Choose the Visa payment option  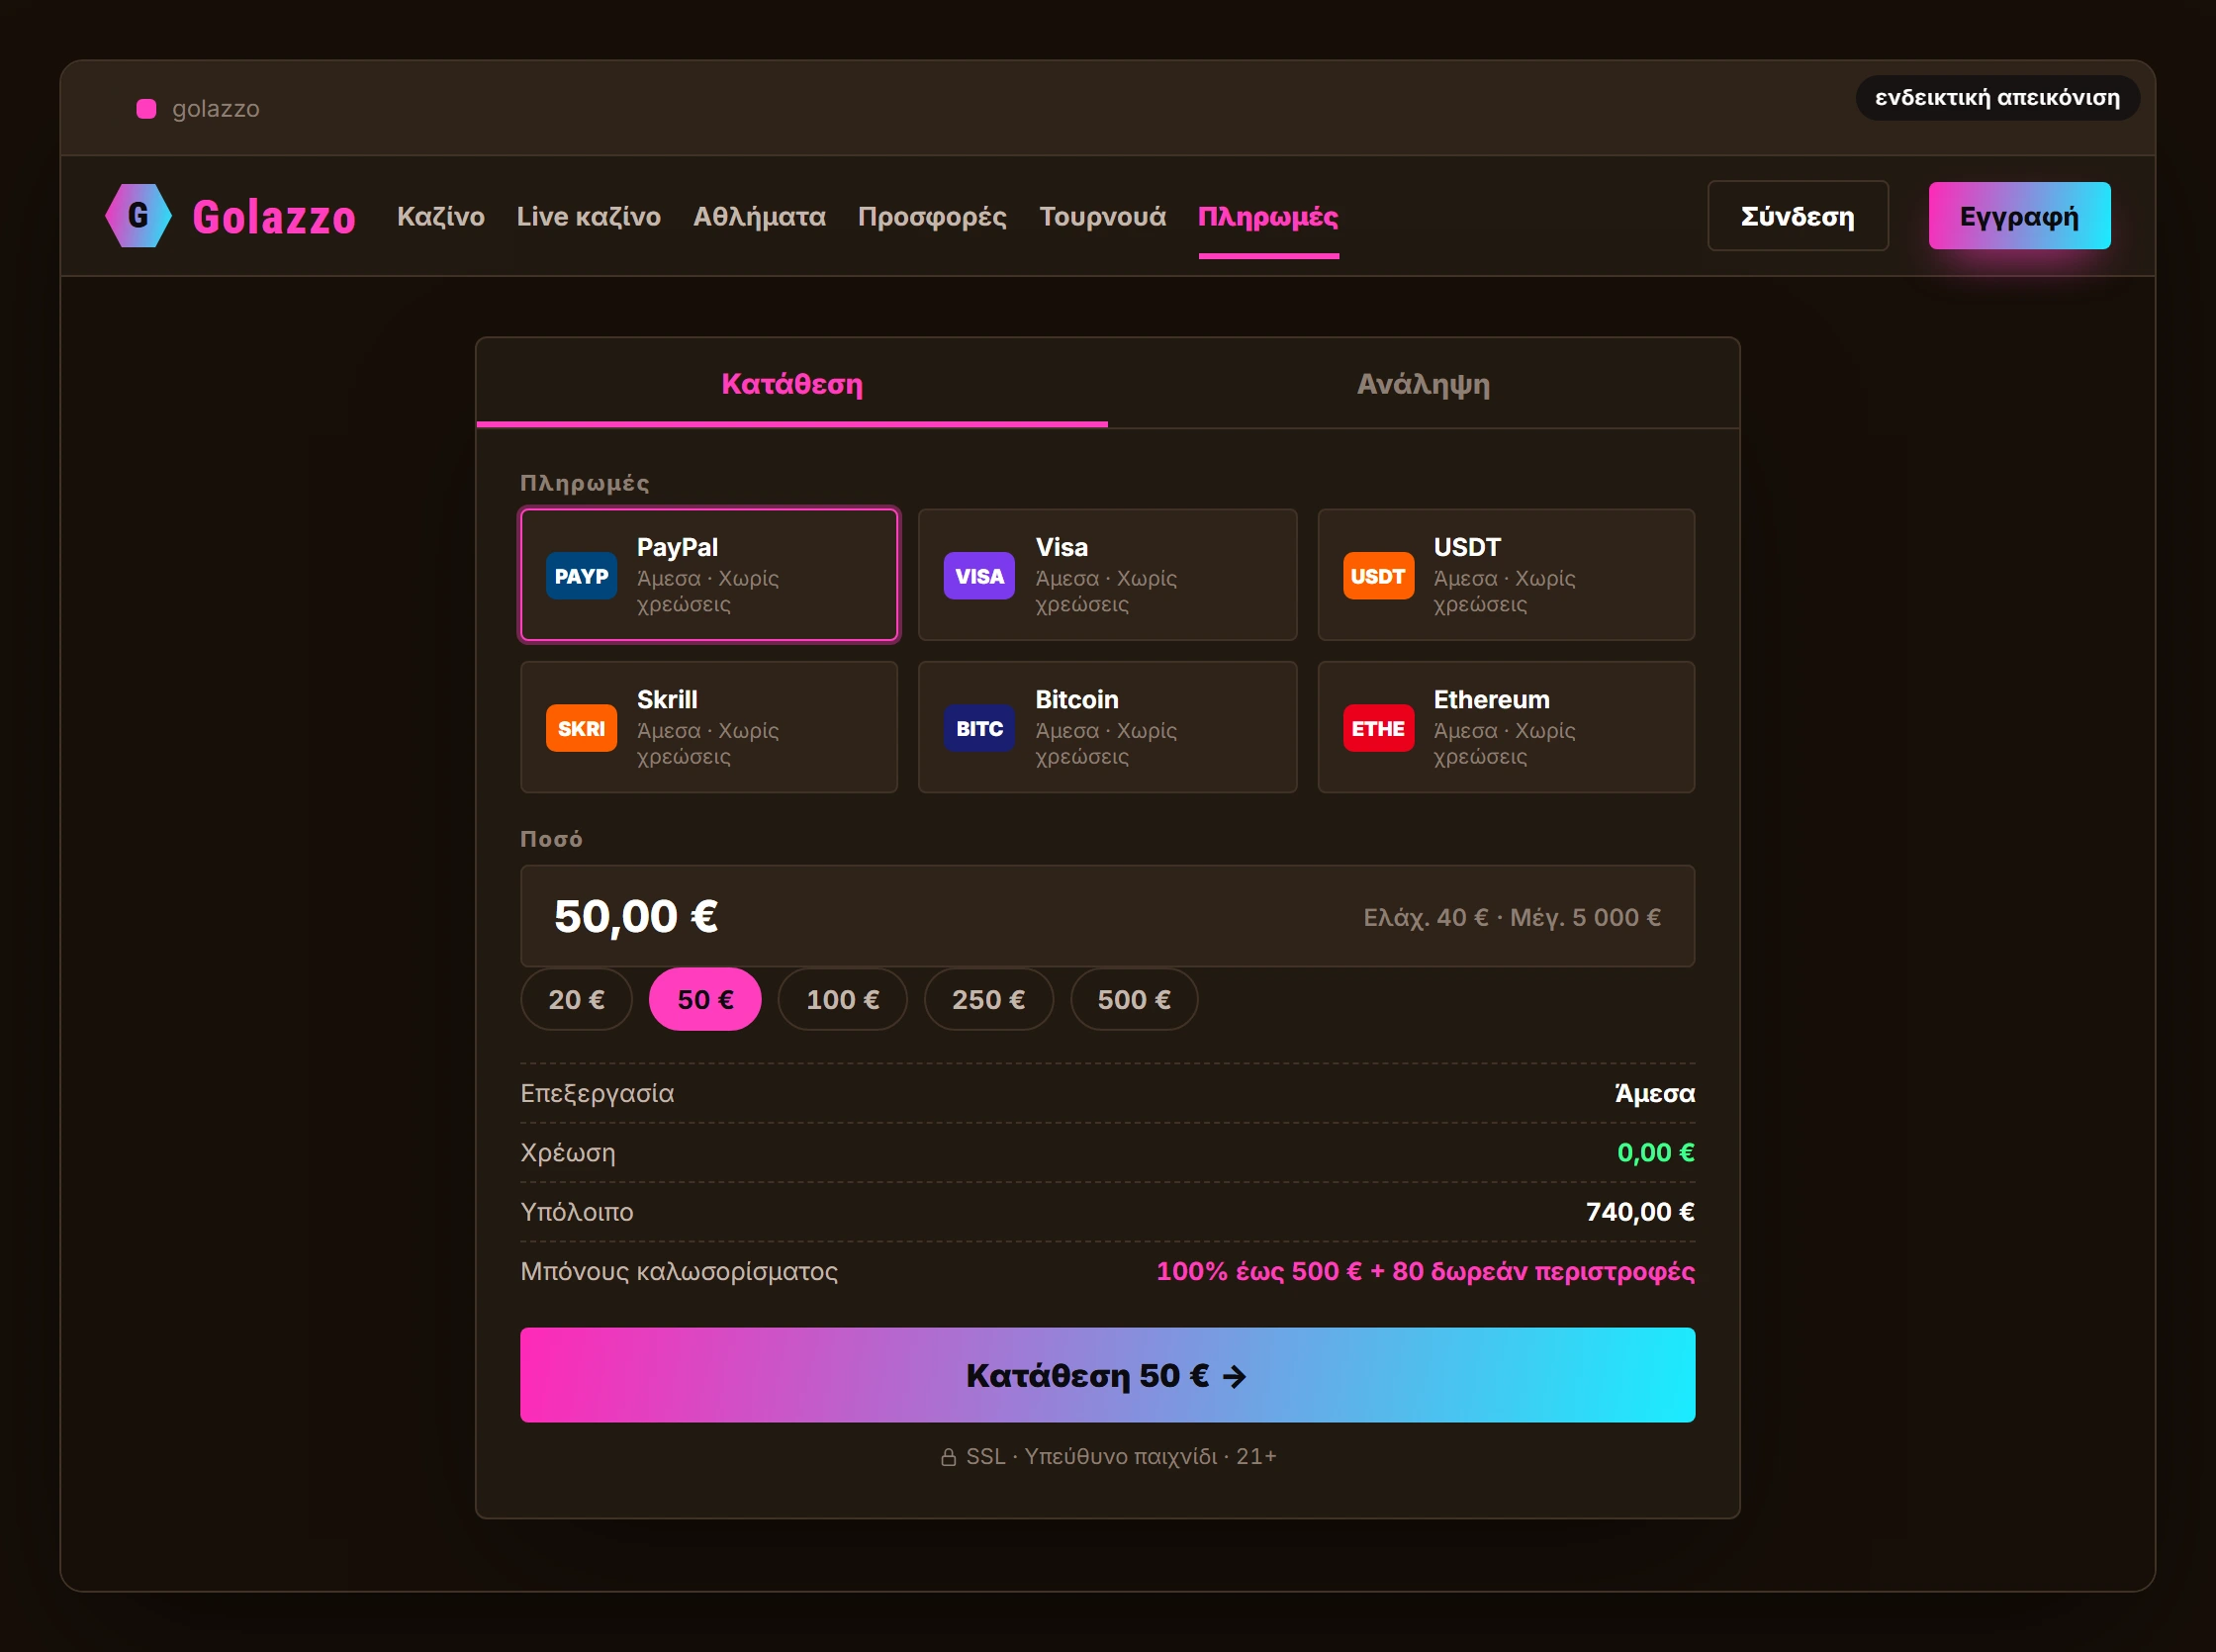(x=1107, y=575)
